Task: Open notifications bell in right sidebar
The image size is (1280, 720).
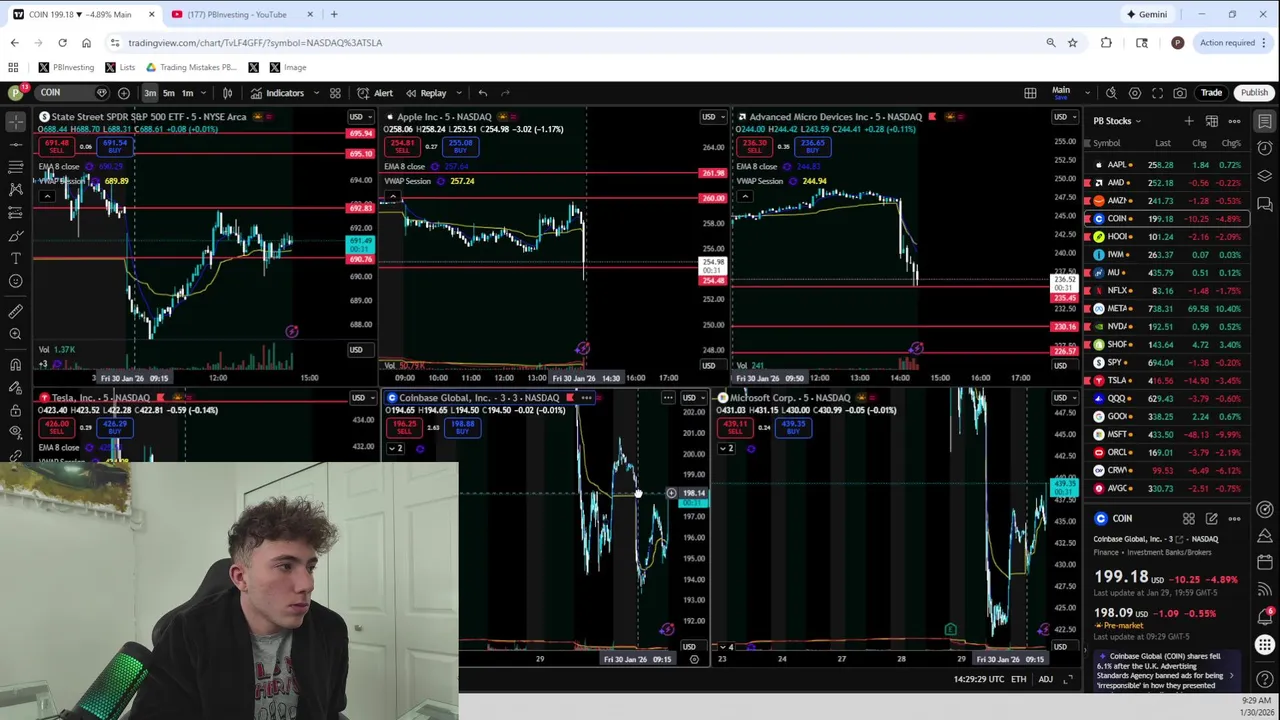Action: click(1265, 618)
